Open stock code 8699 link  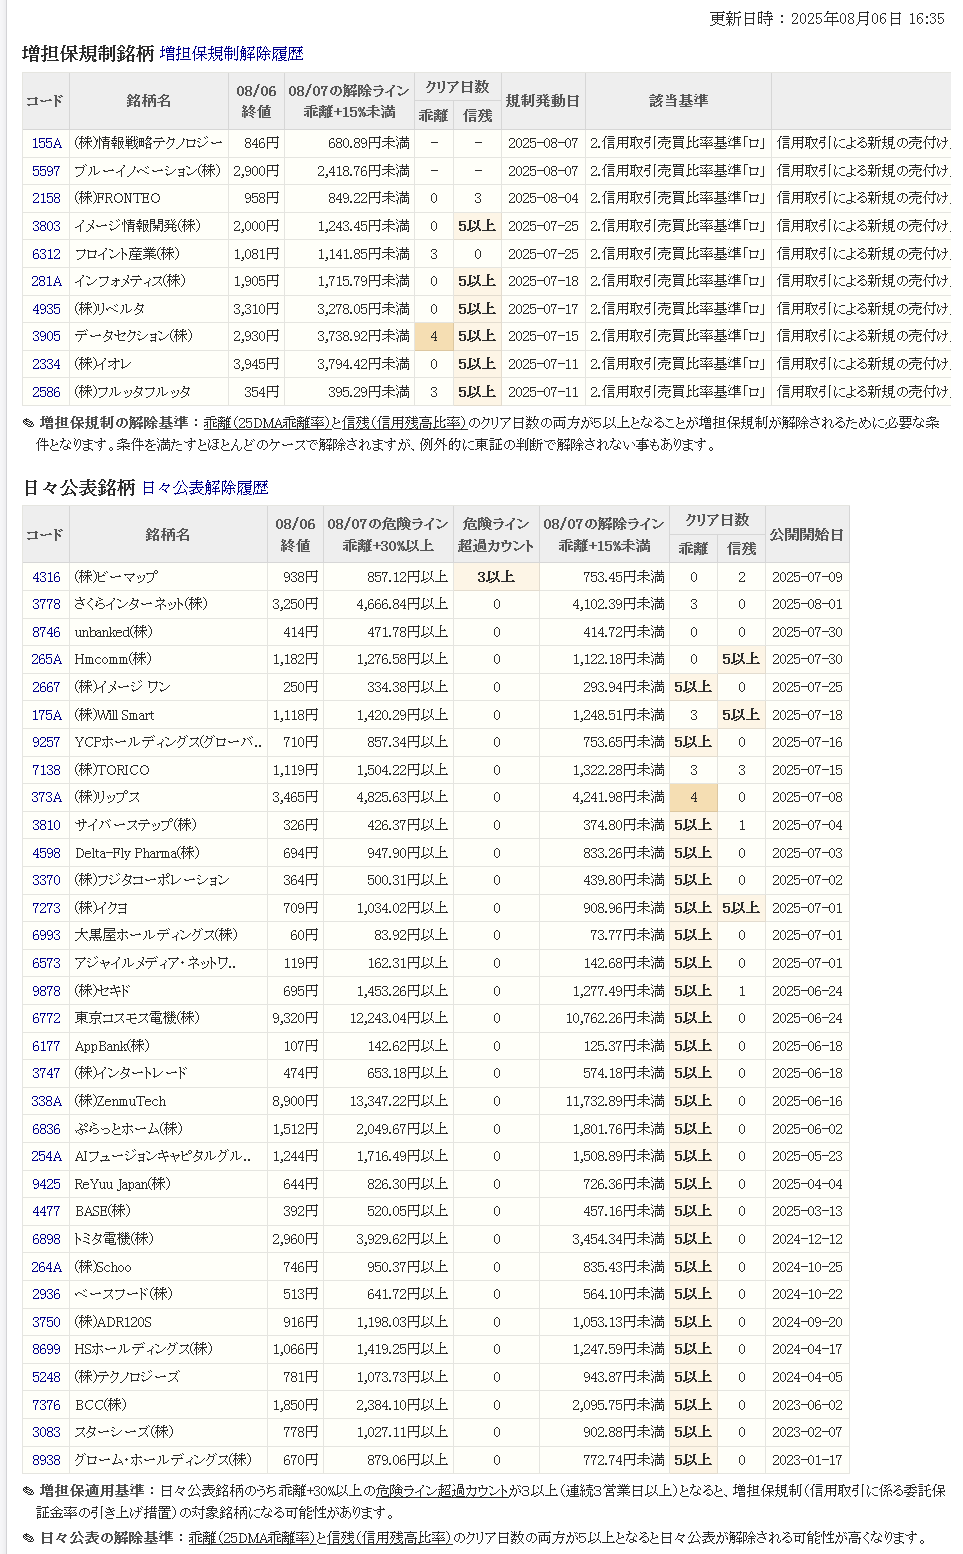point(46,1349)
